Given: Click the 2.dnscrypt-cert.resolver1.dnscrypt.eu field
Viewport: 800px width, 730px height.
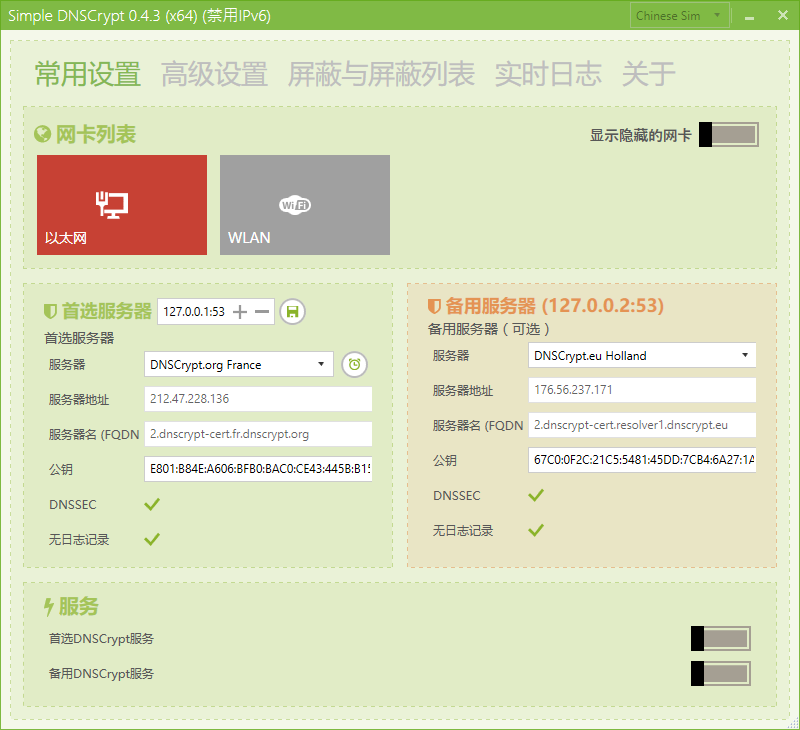Looking at the screenshot, I should [x=642, y=425].
